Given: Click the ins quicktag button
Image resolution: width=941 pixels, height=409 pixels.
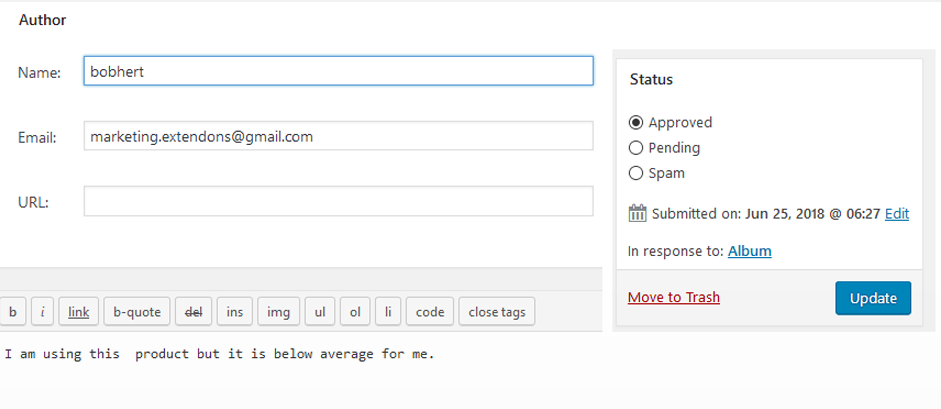Looking at the screenshot, I should coord(235,312).
